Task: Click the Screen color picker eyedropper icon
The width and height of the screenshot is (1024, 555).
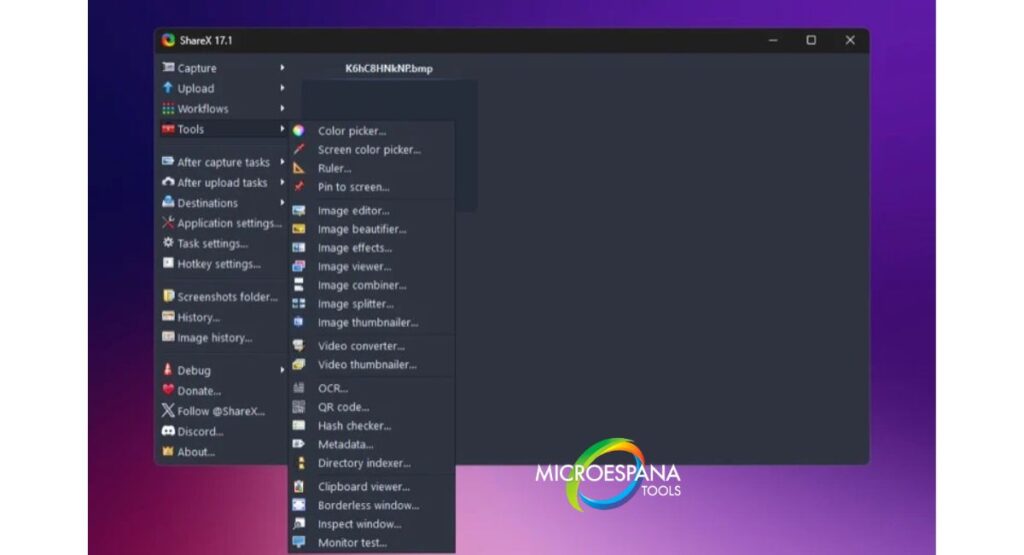Action: pos(298,150)
